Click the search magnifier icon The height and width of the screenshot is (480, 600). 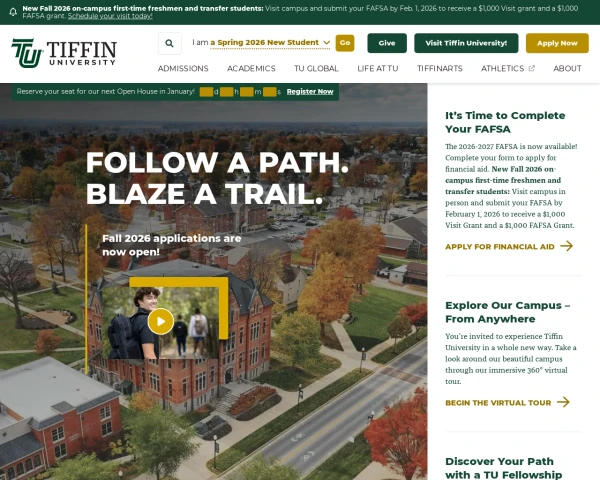pos(170,43)
